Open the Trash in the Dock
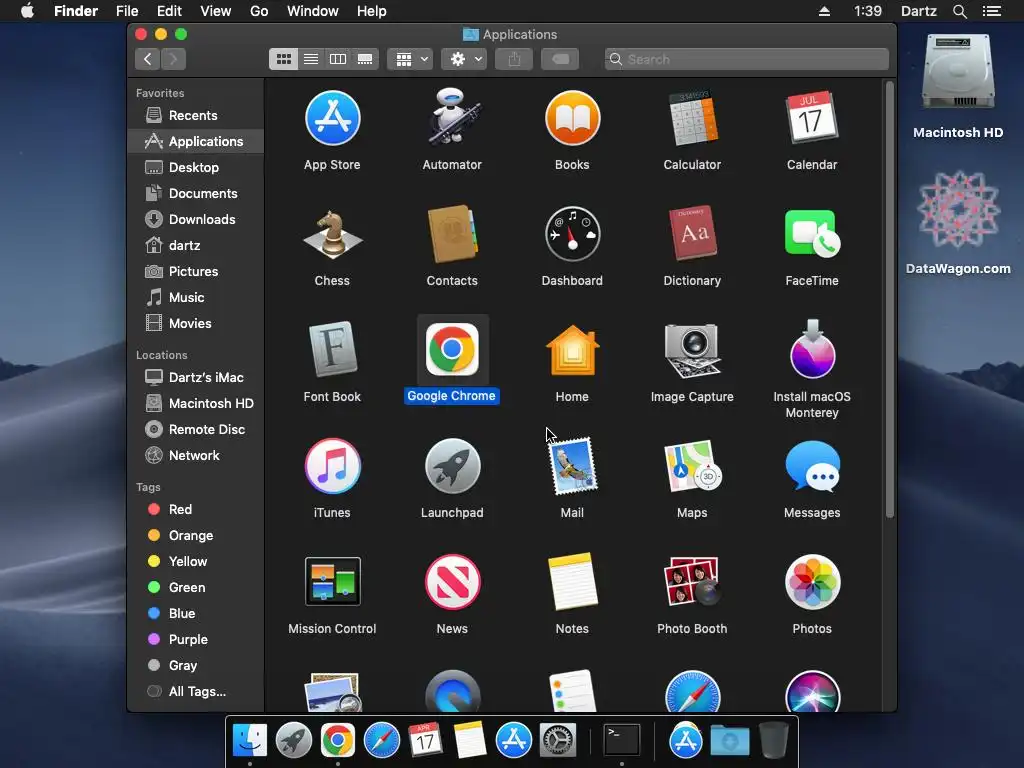This screenshot has width=1024, height=768. click(774, 741)
